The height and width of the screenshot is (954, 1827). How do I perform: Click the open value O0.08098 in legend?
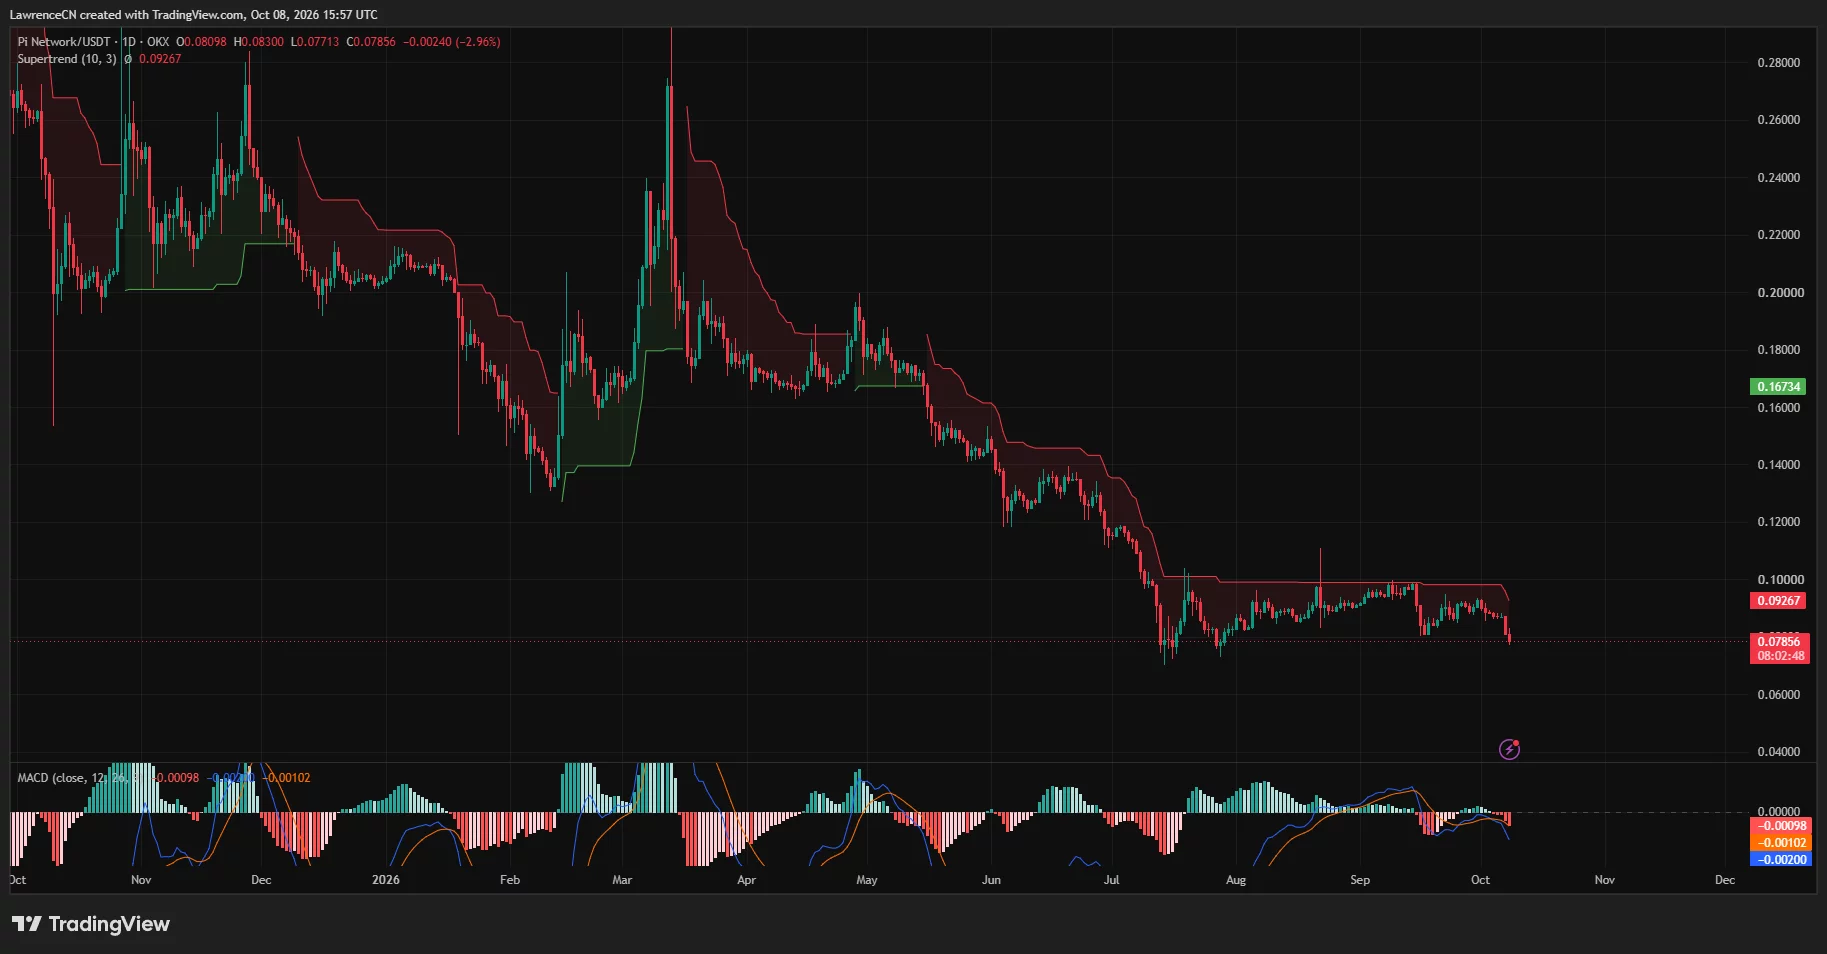pos(202,42)
